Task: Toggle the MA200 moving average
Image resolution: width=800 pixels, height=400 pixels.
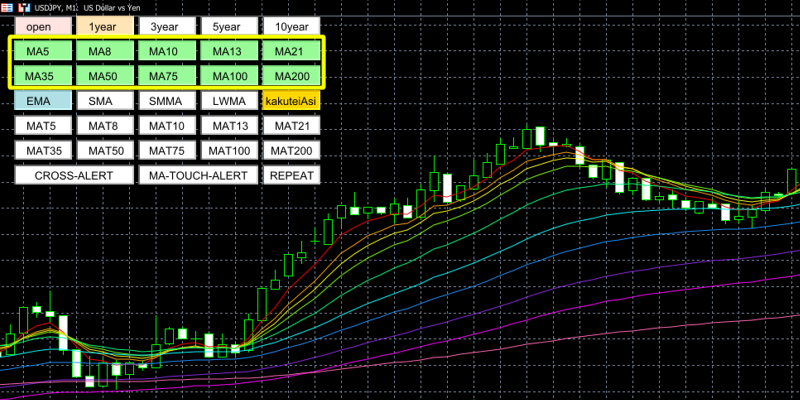Action: [x=290, y=76]
